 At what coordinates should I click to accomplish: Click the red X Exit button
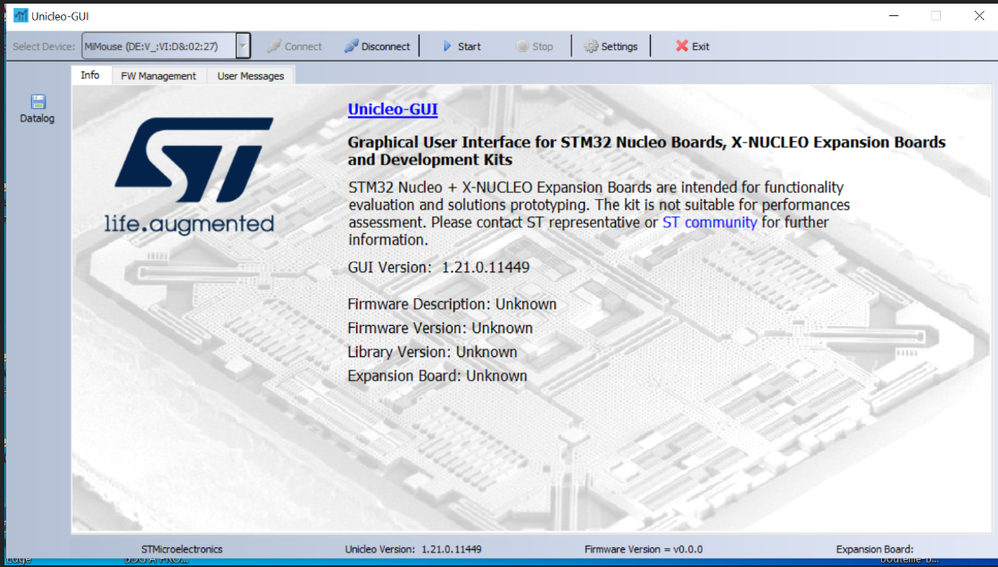(692, 46)
